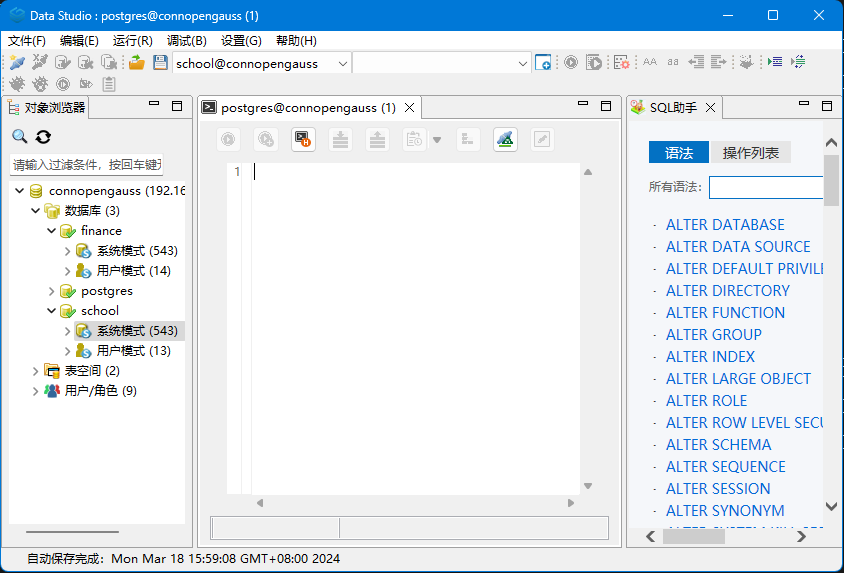This screenshot has height=573, width=844.
Task: Close the SQL助手 tab
Action: point(711,108)
